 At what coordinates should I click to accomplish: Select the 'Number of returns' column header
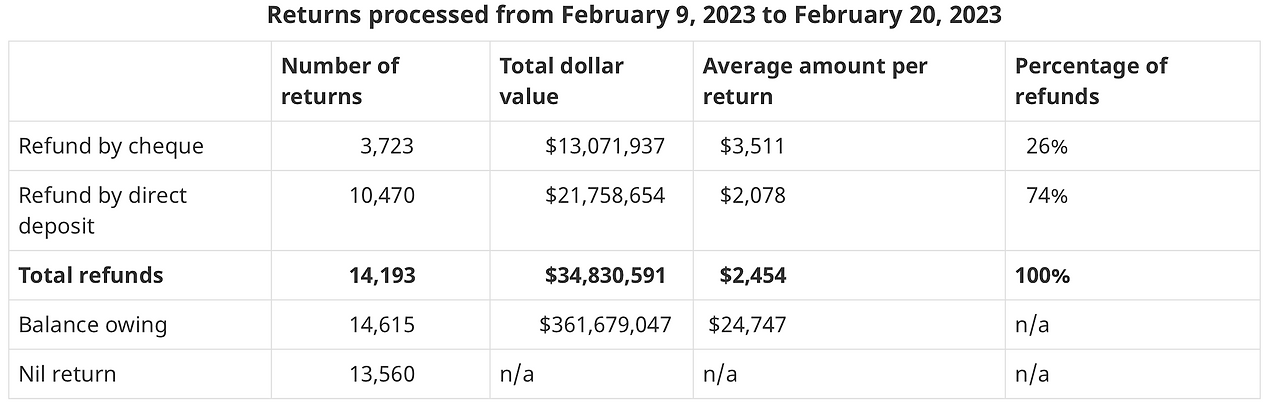tap(340, 81)
